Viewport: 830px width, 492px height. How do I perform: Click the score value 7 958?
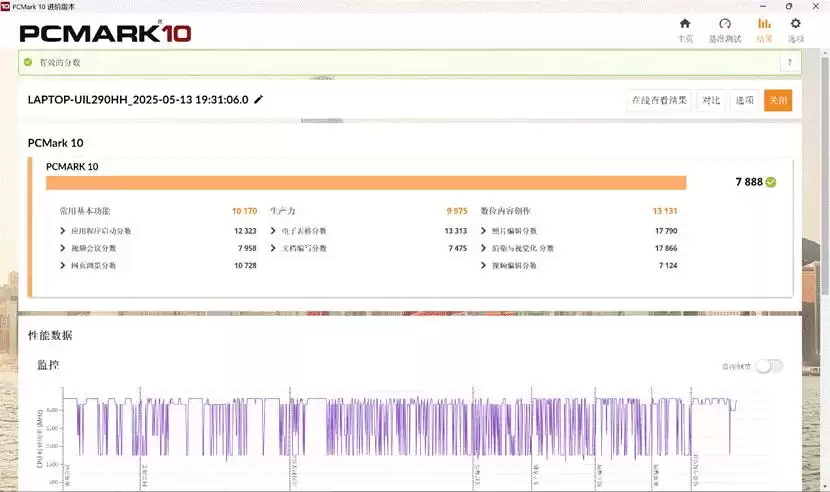point(247,248)
